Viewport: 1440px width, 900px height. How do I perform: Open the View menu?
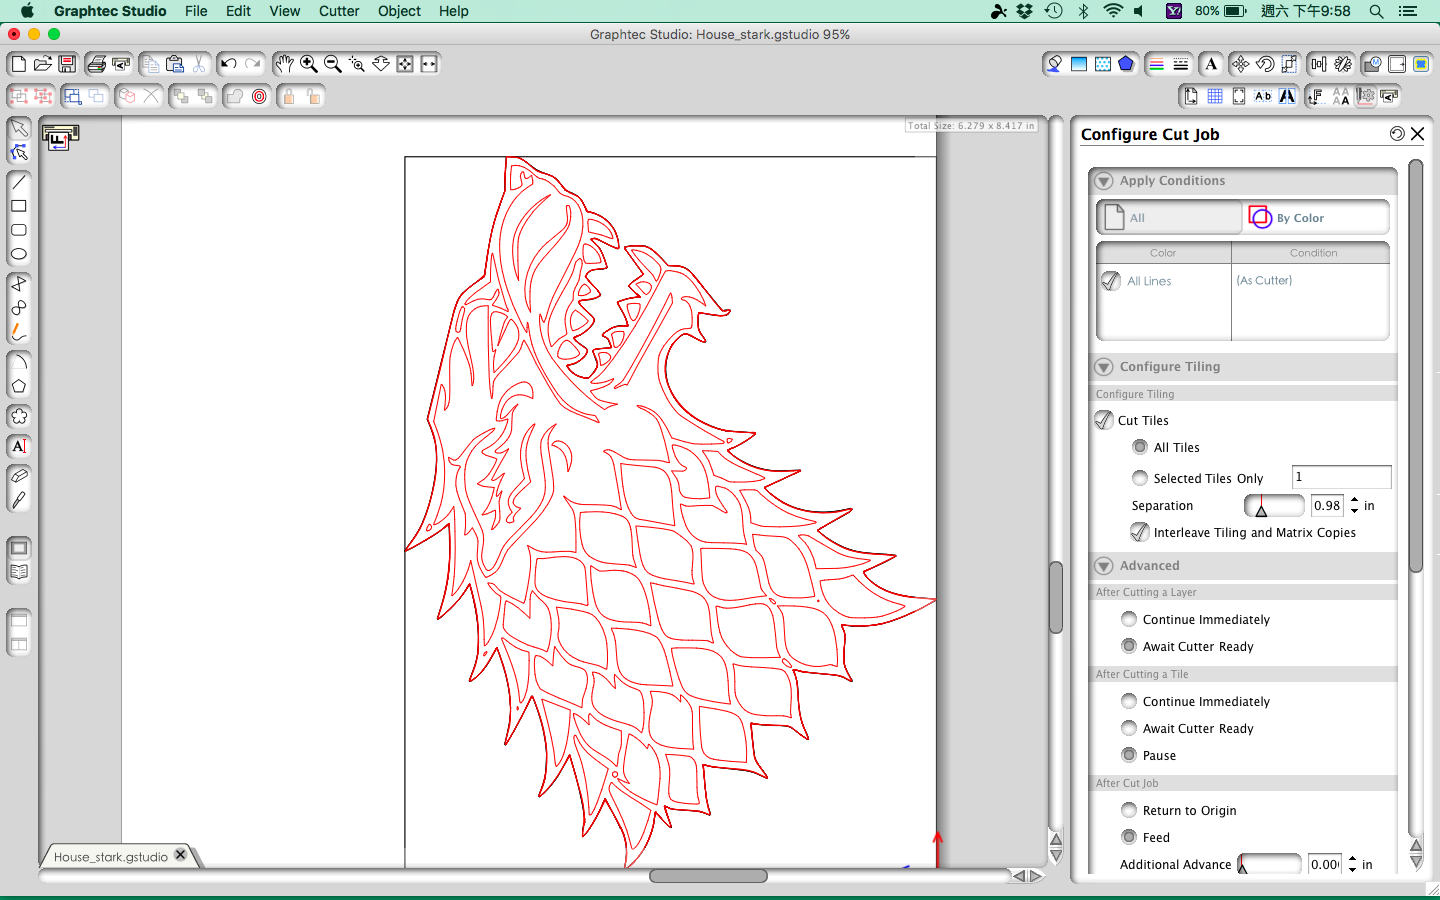point(284,11)
